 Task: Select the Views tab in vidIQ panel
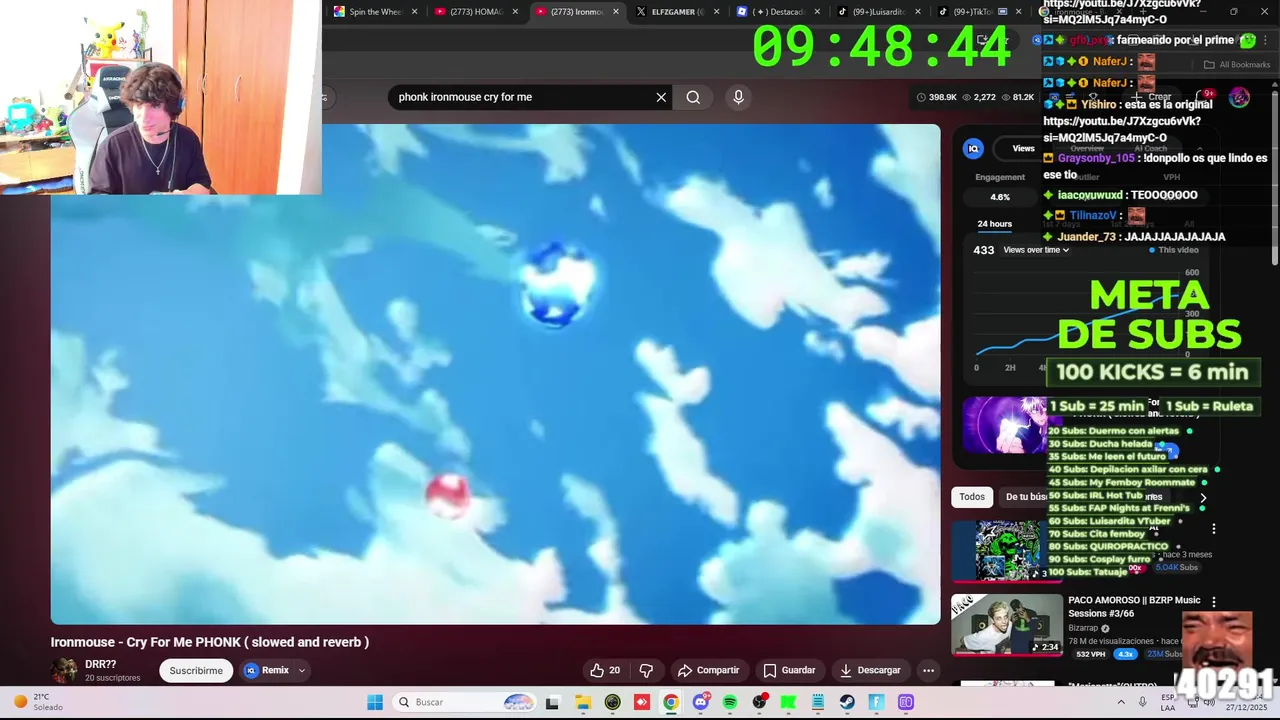[x=1023, y=148]
